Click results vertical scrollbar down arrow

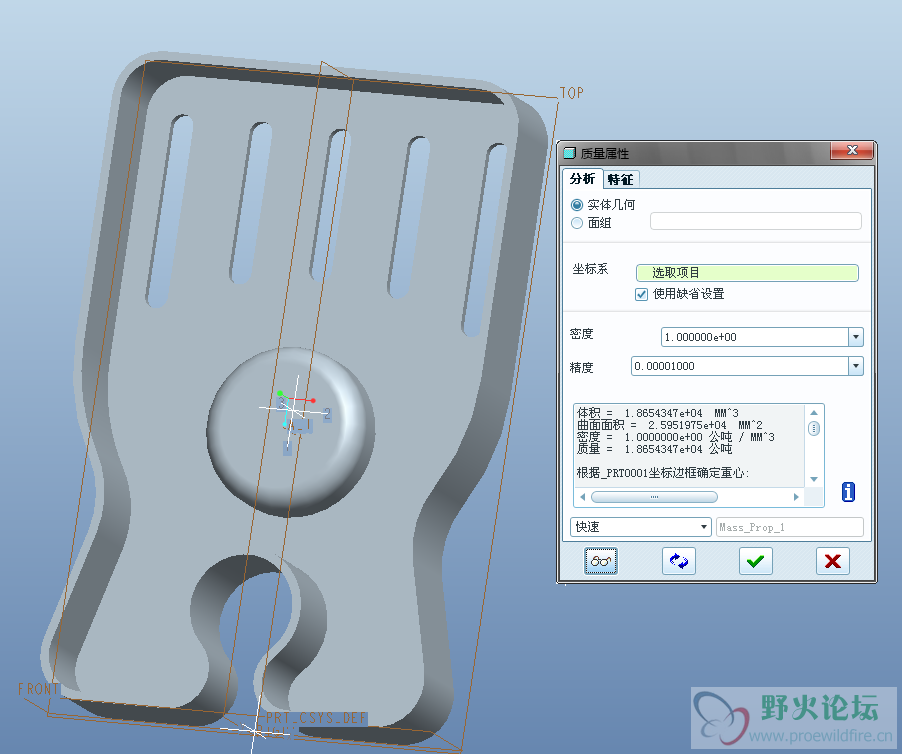click(814, 479)
